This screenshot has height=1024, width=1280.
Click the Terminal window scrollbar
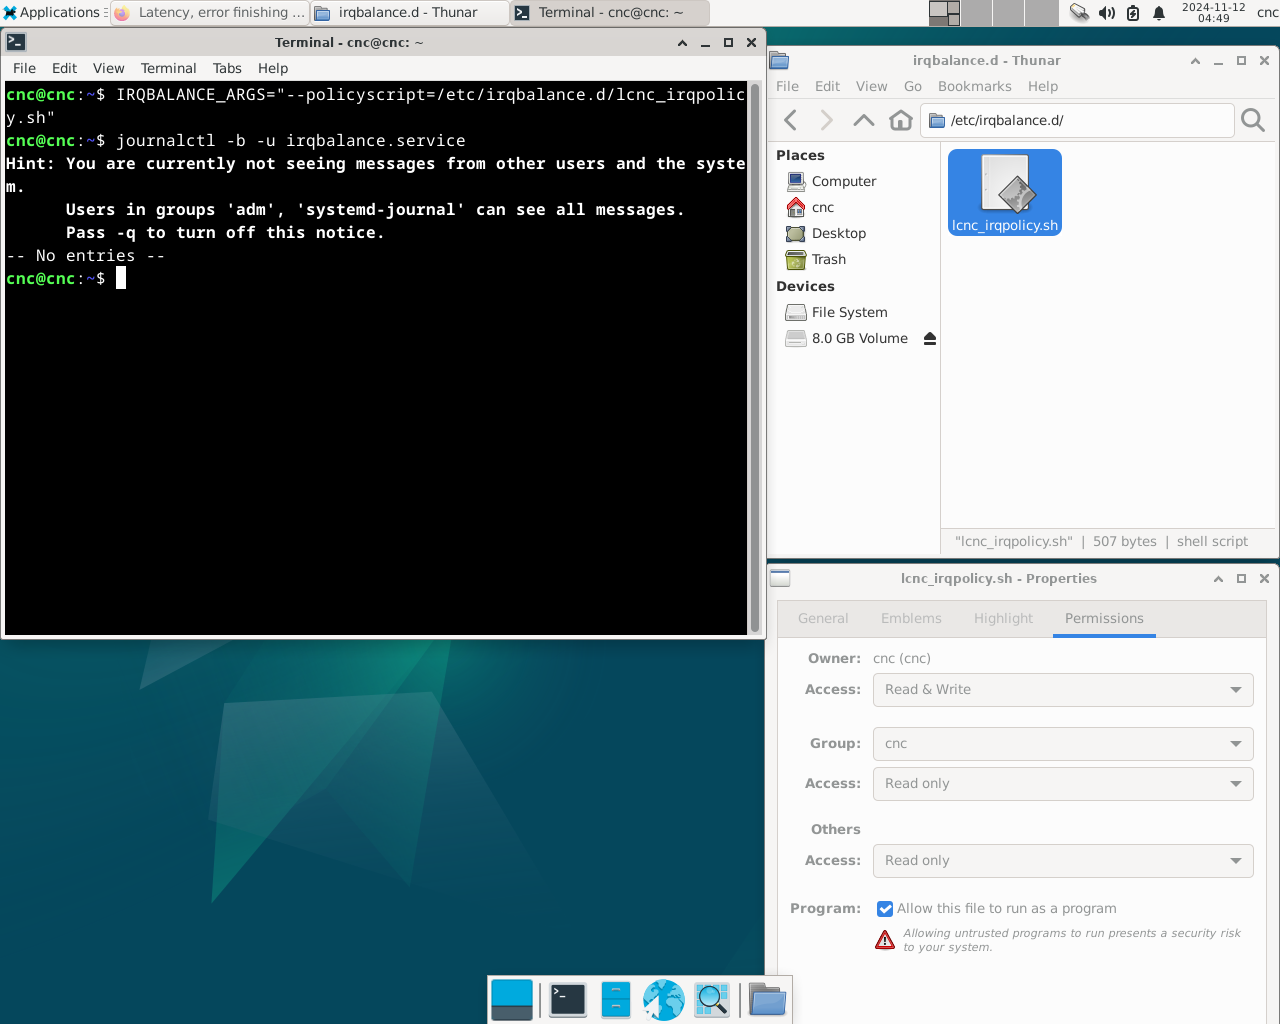[x=755, y=358]
